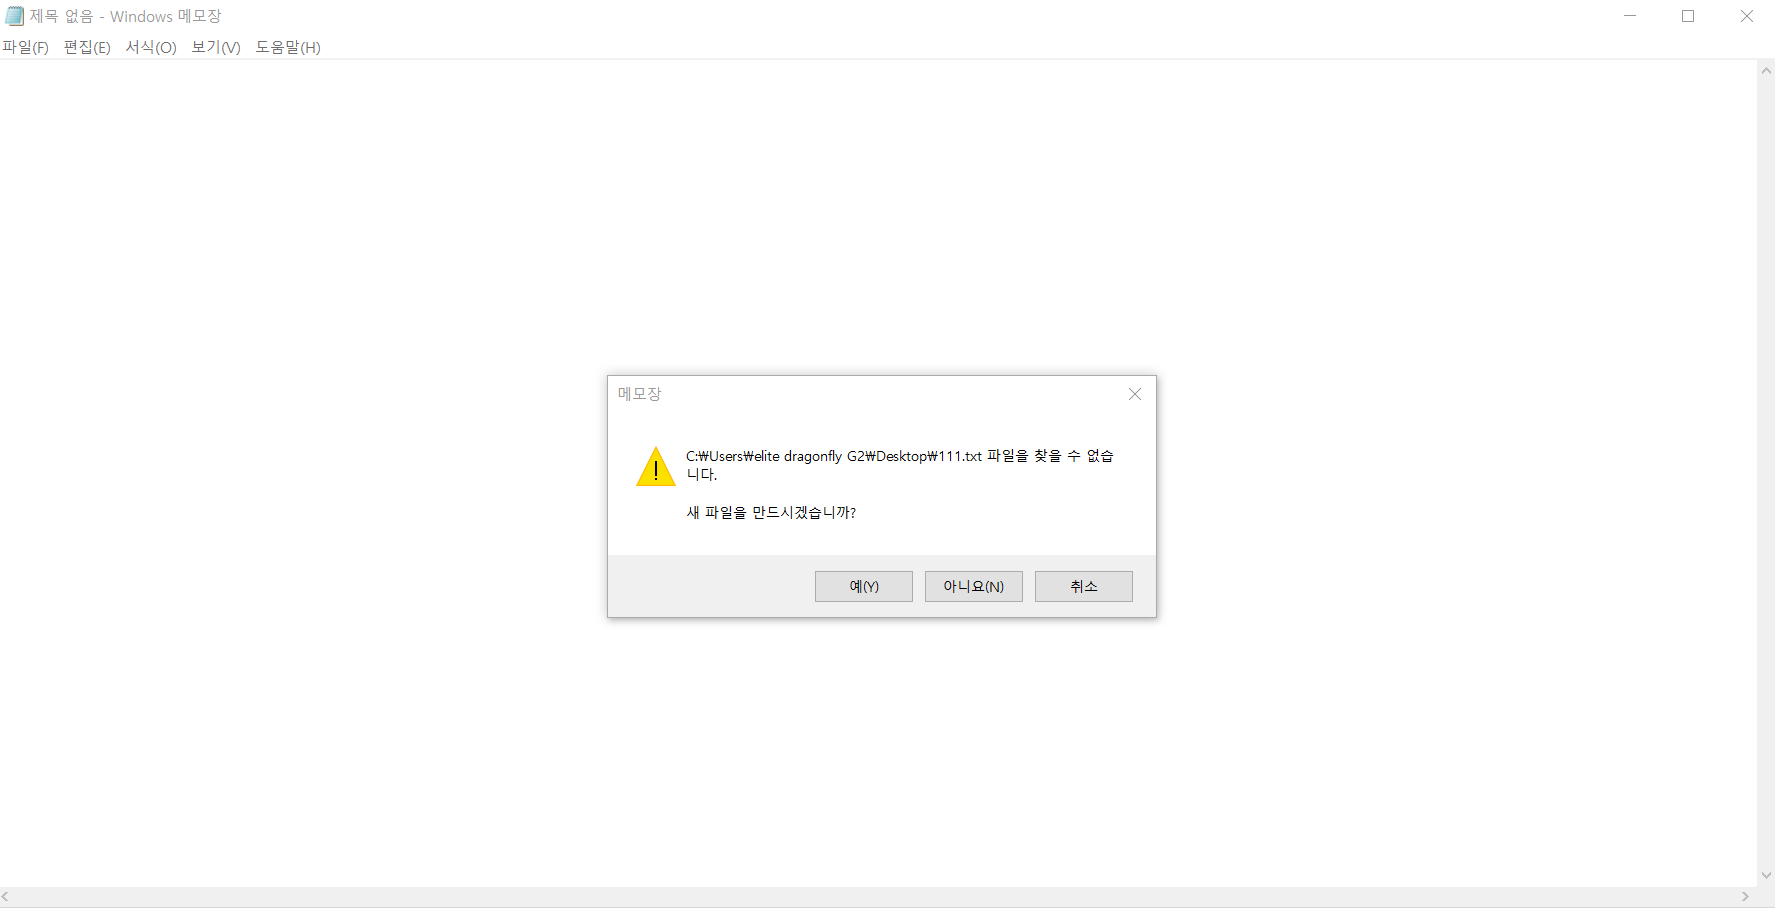Viewport: 1775px width, 908px height.
Task: Click the horizontal scrollbar right arrow
Action: tap(1746, 897)
